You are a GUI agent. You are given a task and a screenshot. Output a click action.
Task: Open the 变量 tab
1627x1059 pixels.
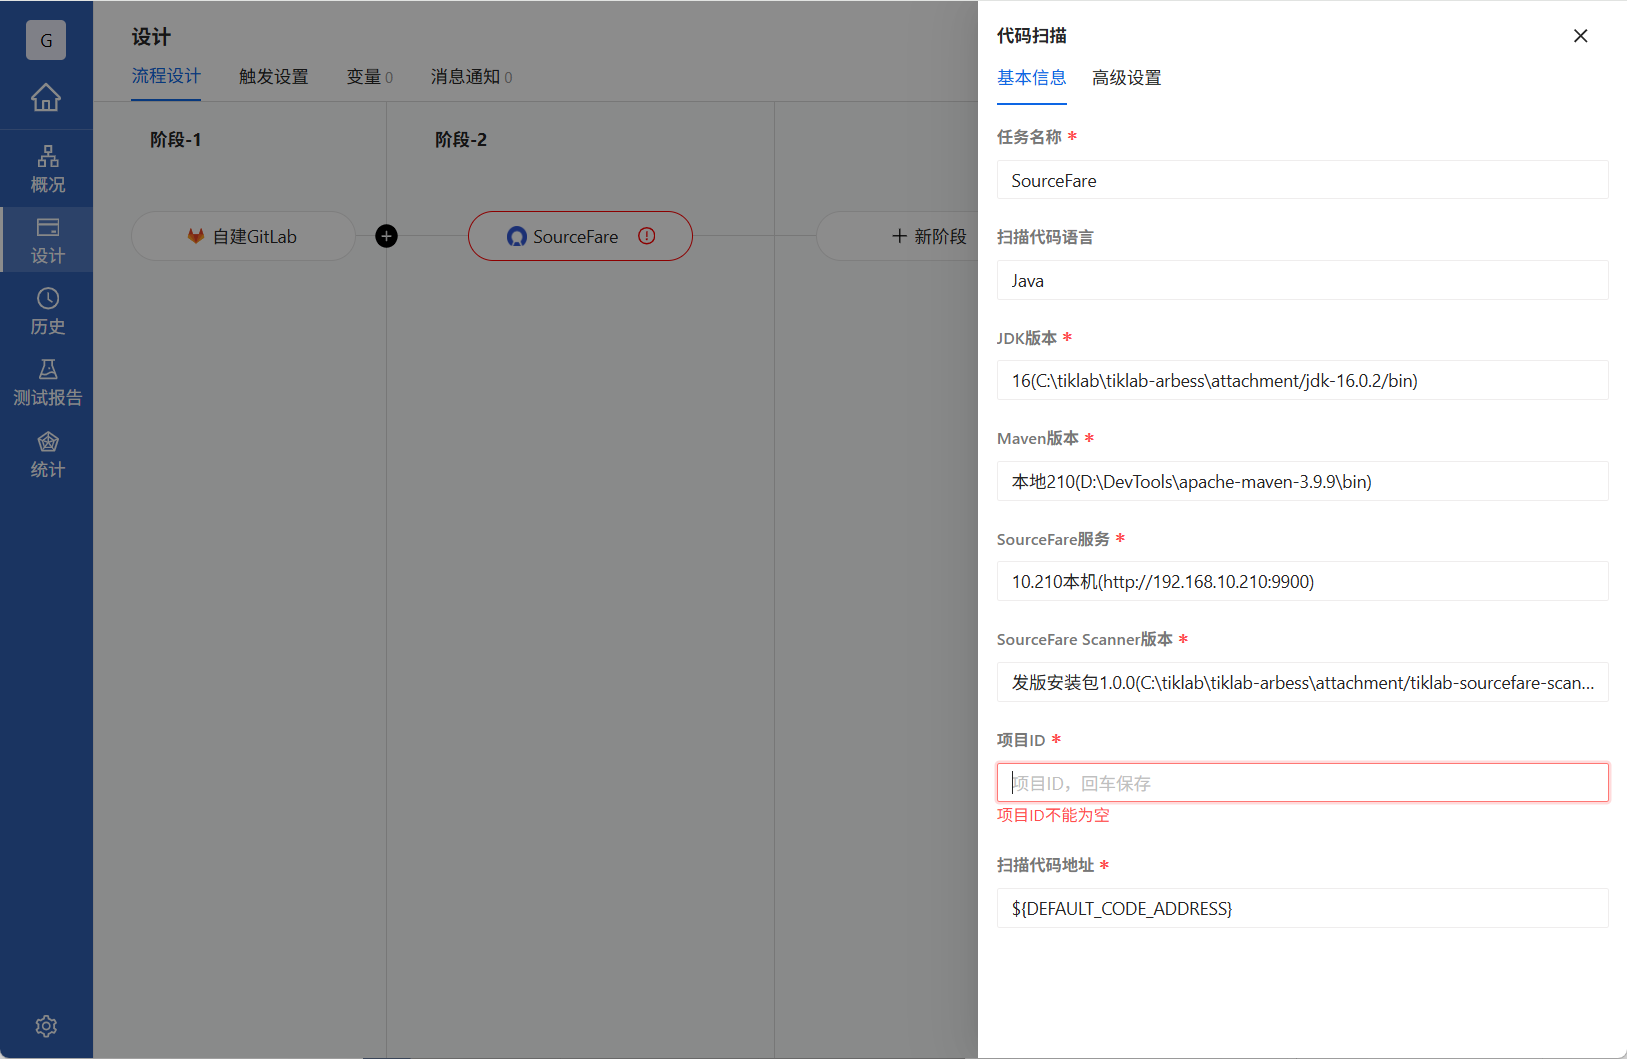click(x=370, y=77)
